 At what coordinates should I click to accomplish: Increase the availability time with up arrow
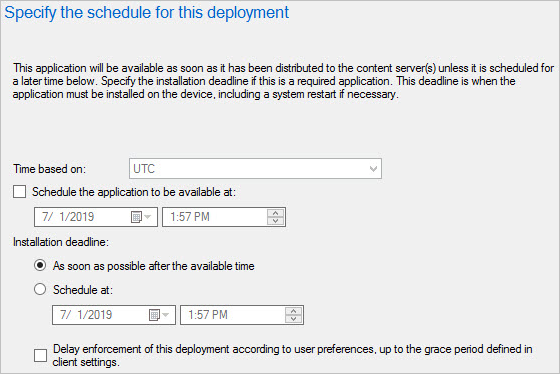click(275, 213)
